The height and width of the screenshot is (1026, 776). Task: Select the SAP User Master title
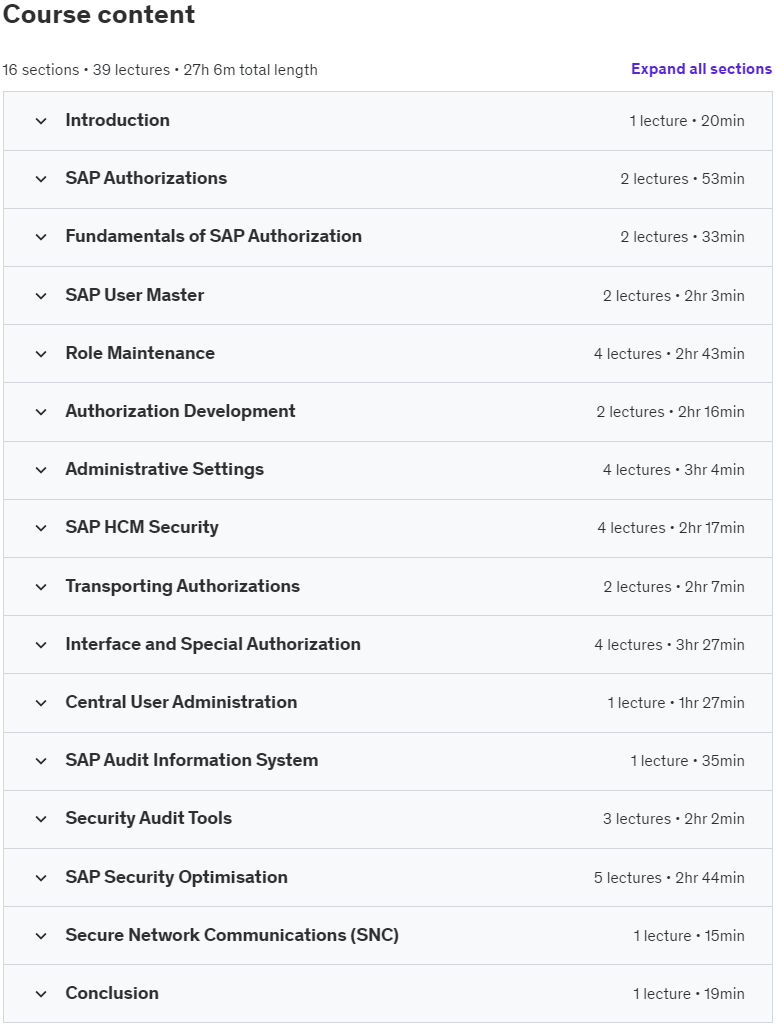tap(135, 295)
